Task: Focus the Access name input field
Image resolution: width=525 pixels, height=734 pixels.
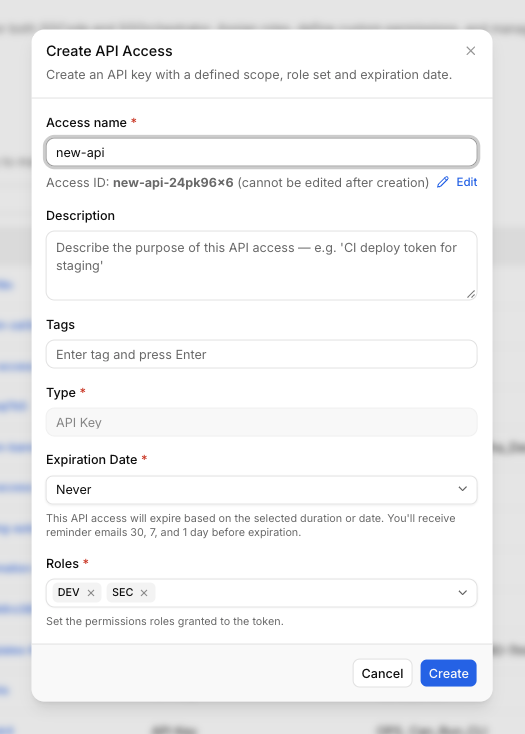Action: (262, 152)
